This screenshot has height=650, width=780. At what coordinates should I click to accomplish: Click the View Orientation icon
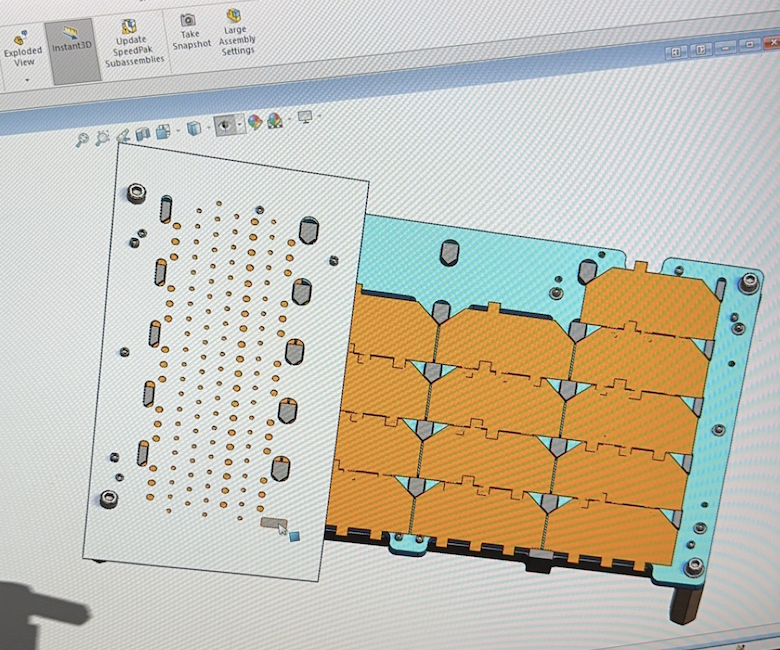[x=163, y=132]
